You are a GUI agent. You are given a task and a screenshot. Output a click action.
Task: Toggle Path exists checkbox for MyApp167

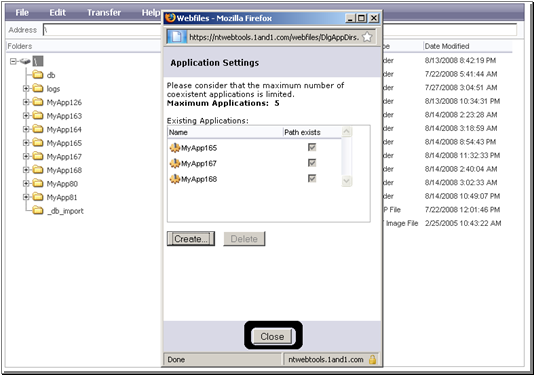(312, 163)
